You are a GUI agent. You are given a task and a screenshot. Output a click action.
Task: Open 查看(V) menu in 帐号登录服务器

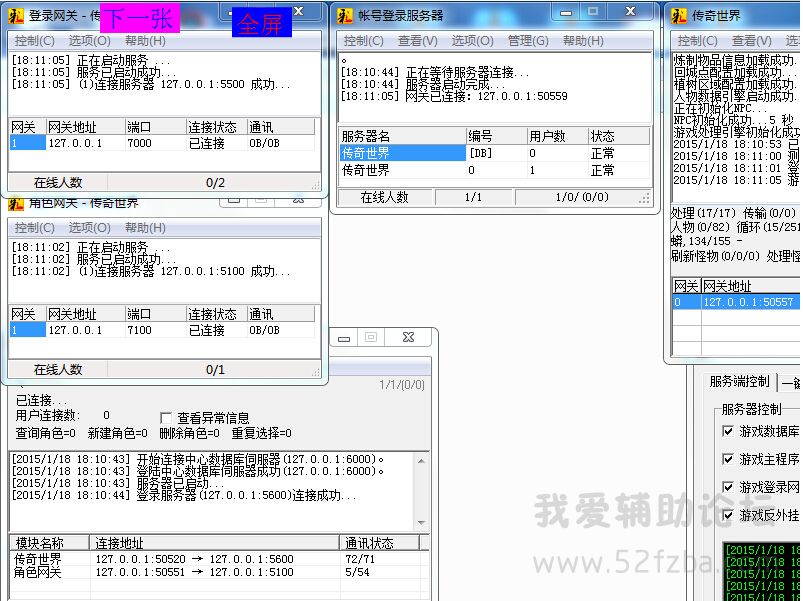click(x=417, y=41)
